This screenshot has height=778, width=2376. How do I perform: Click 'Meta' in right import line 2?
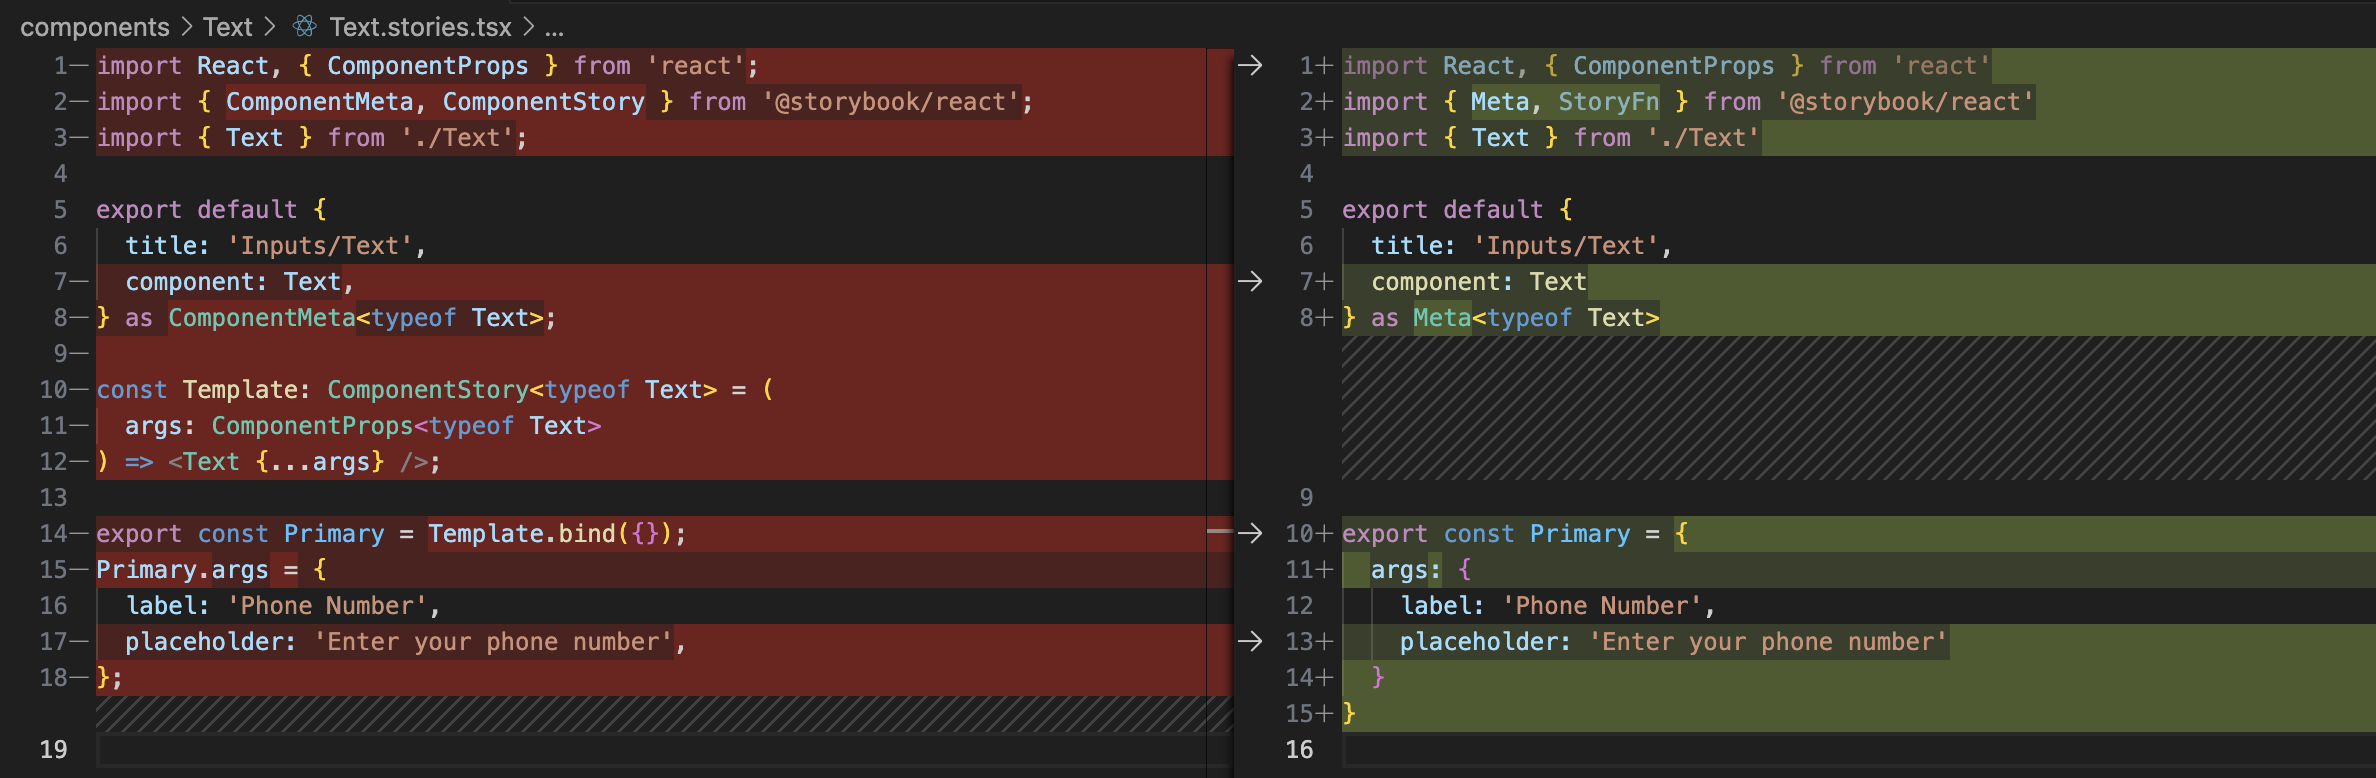point(1500,102)
